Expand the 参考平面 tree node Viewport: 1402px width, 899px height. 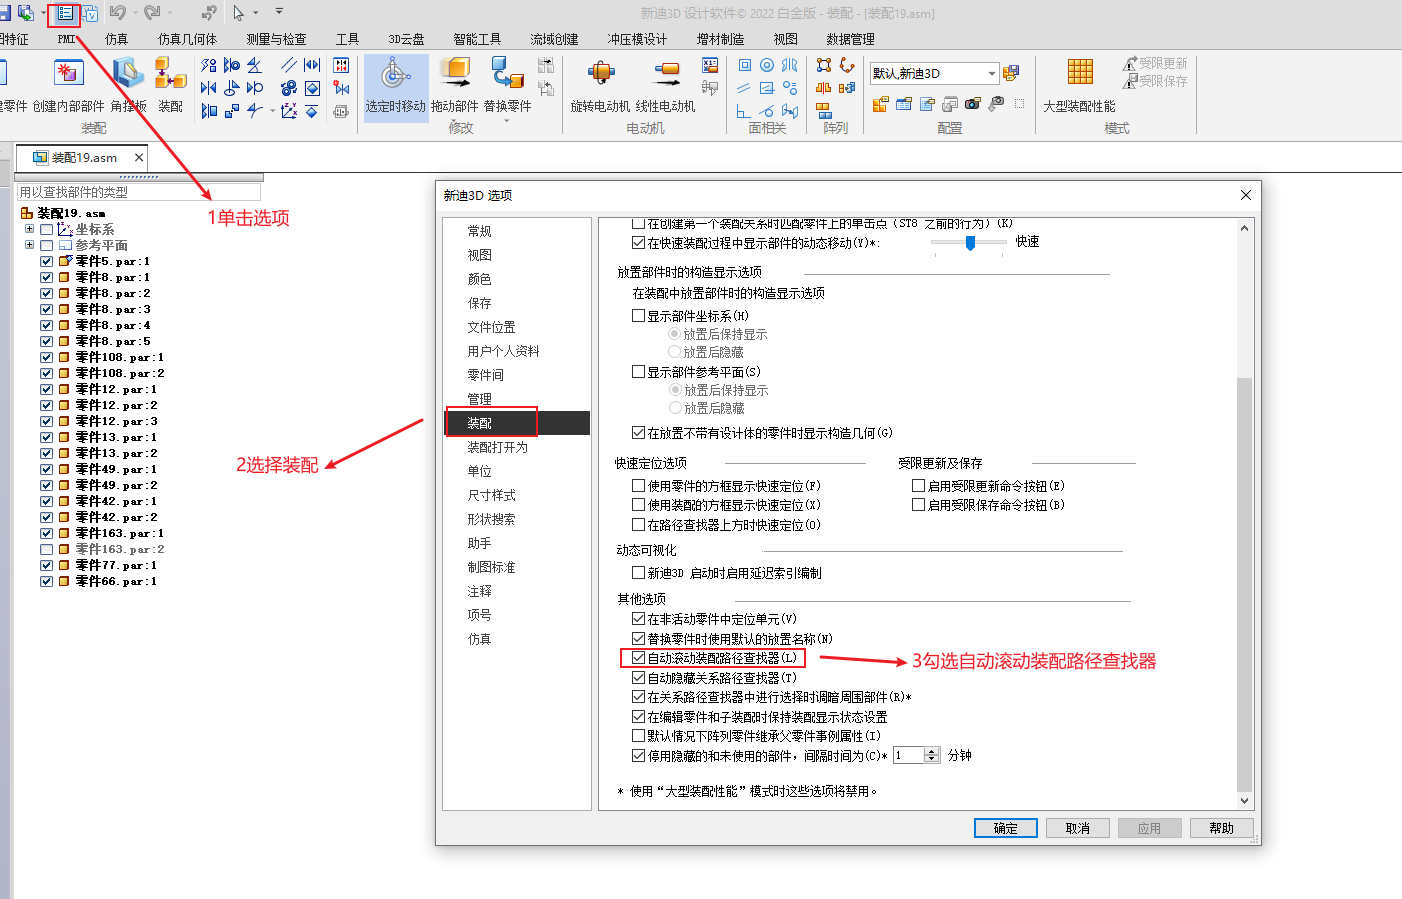tap(29, 245)
